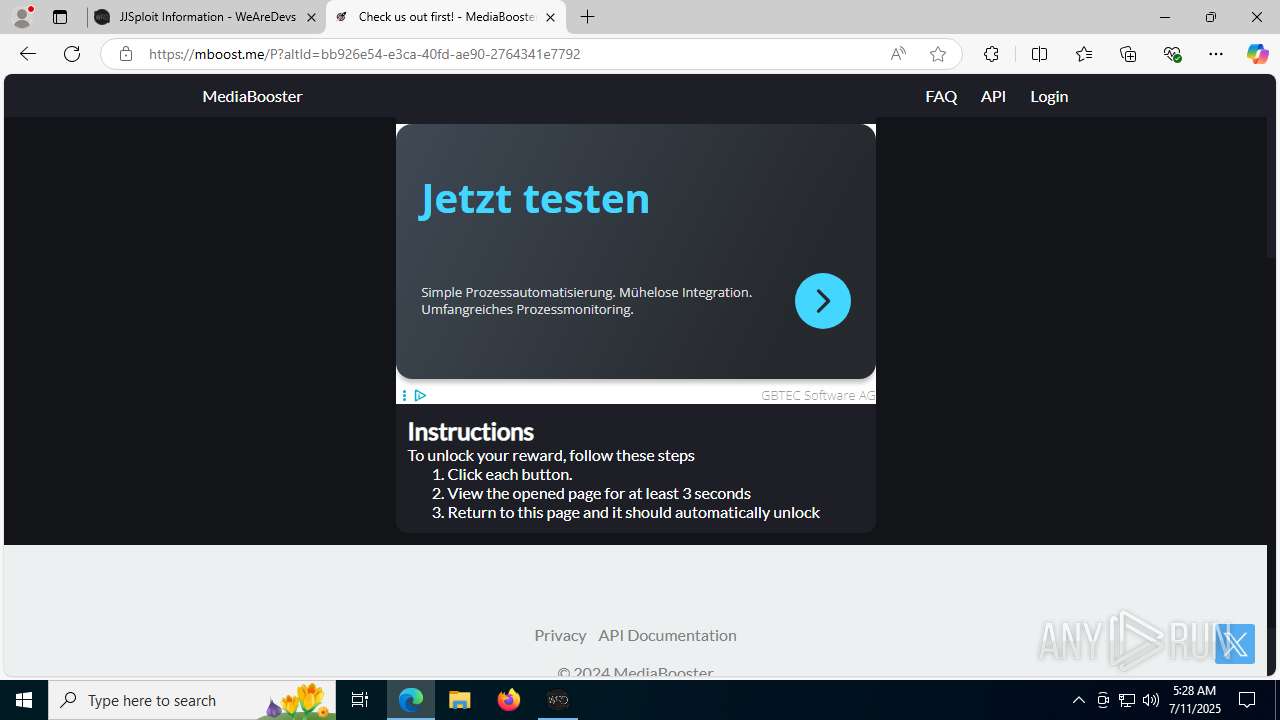Launch Firefox from the taskbar
This screenshot has height=720, width=1280.
point(509,700)
